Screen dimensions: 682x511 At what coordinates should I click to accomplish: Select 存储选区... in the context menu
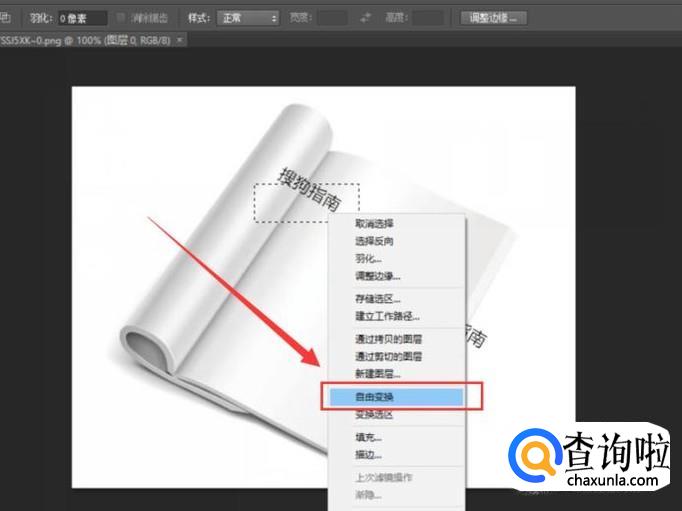pyautogui.click(x=377, y=299)
